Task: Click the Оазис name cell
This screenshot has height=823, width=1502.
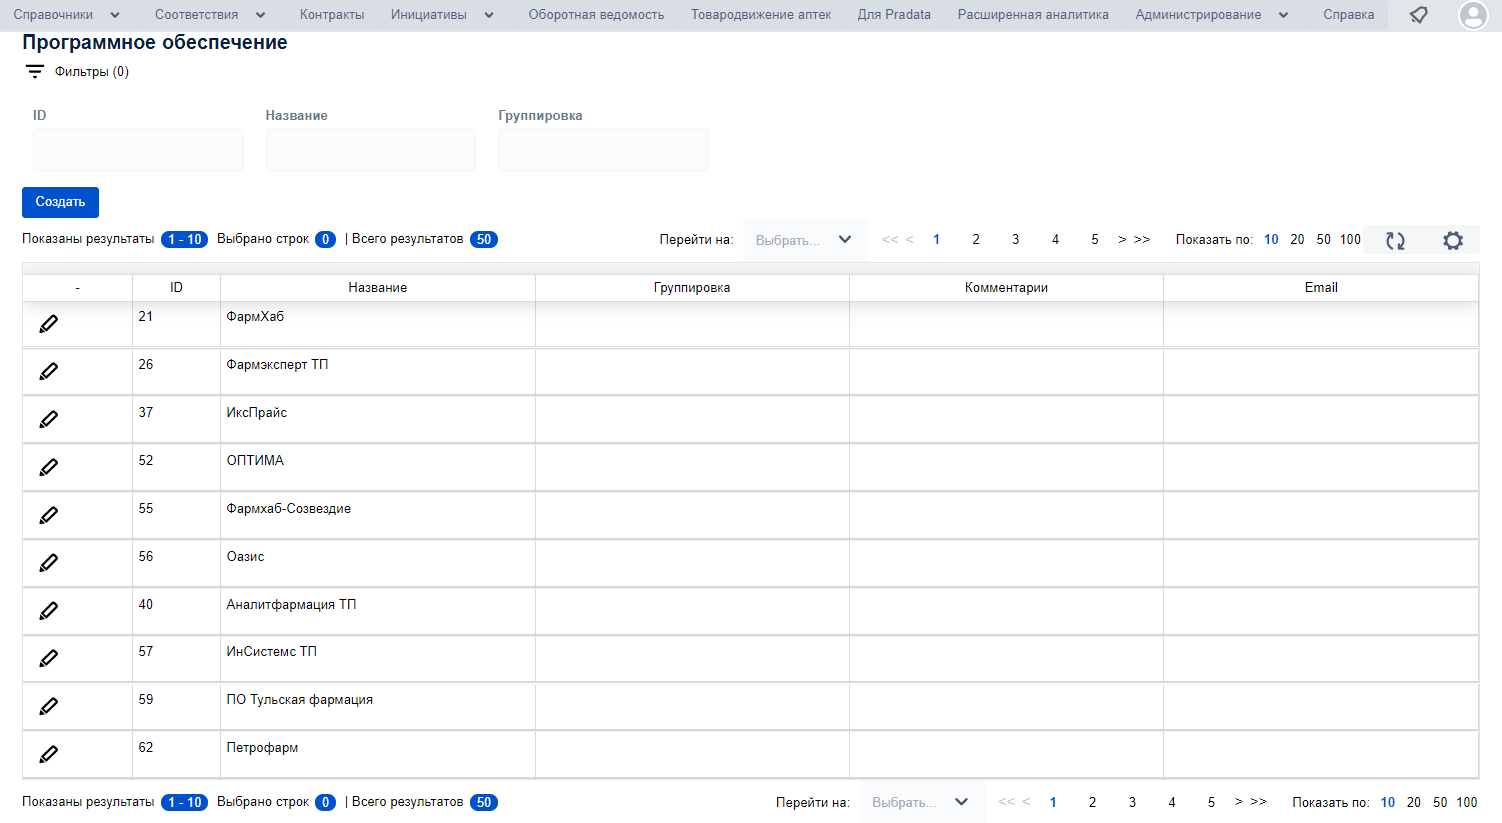Action: 378,564
